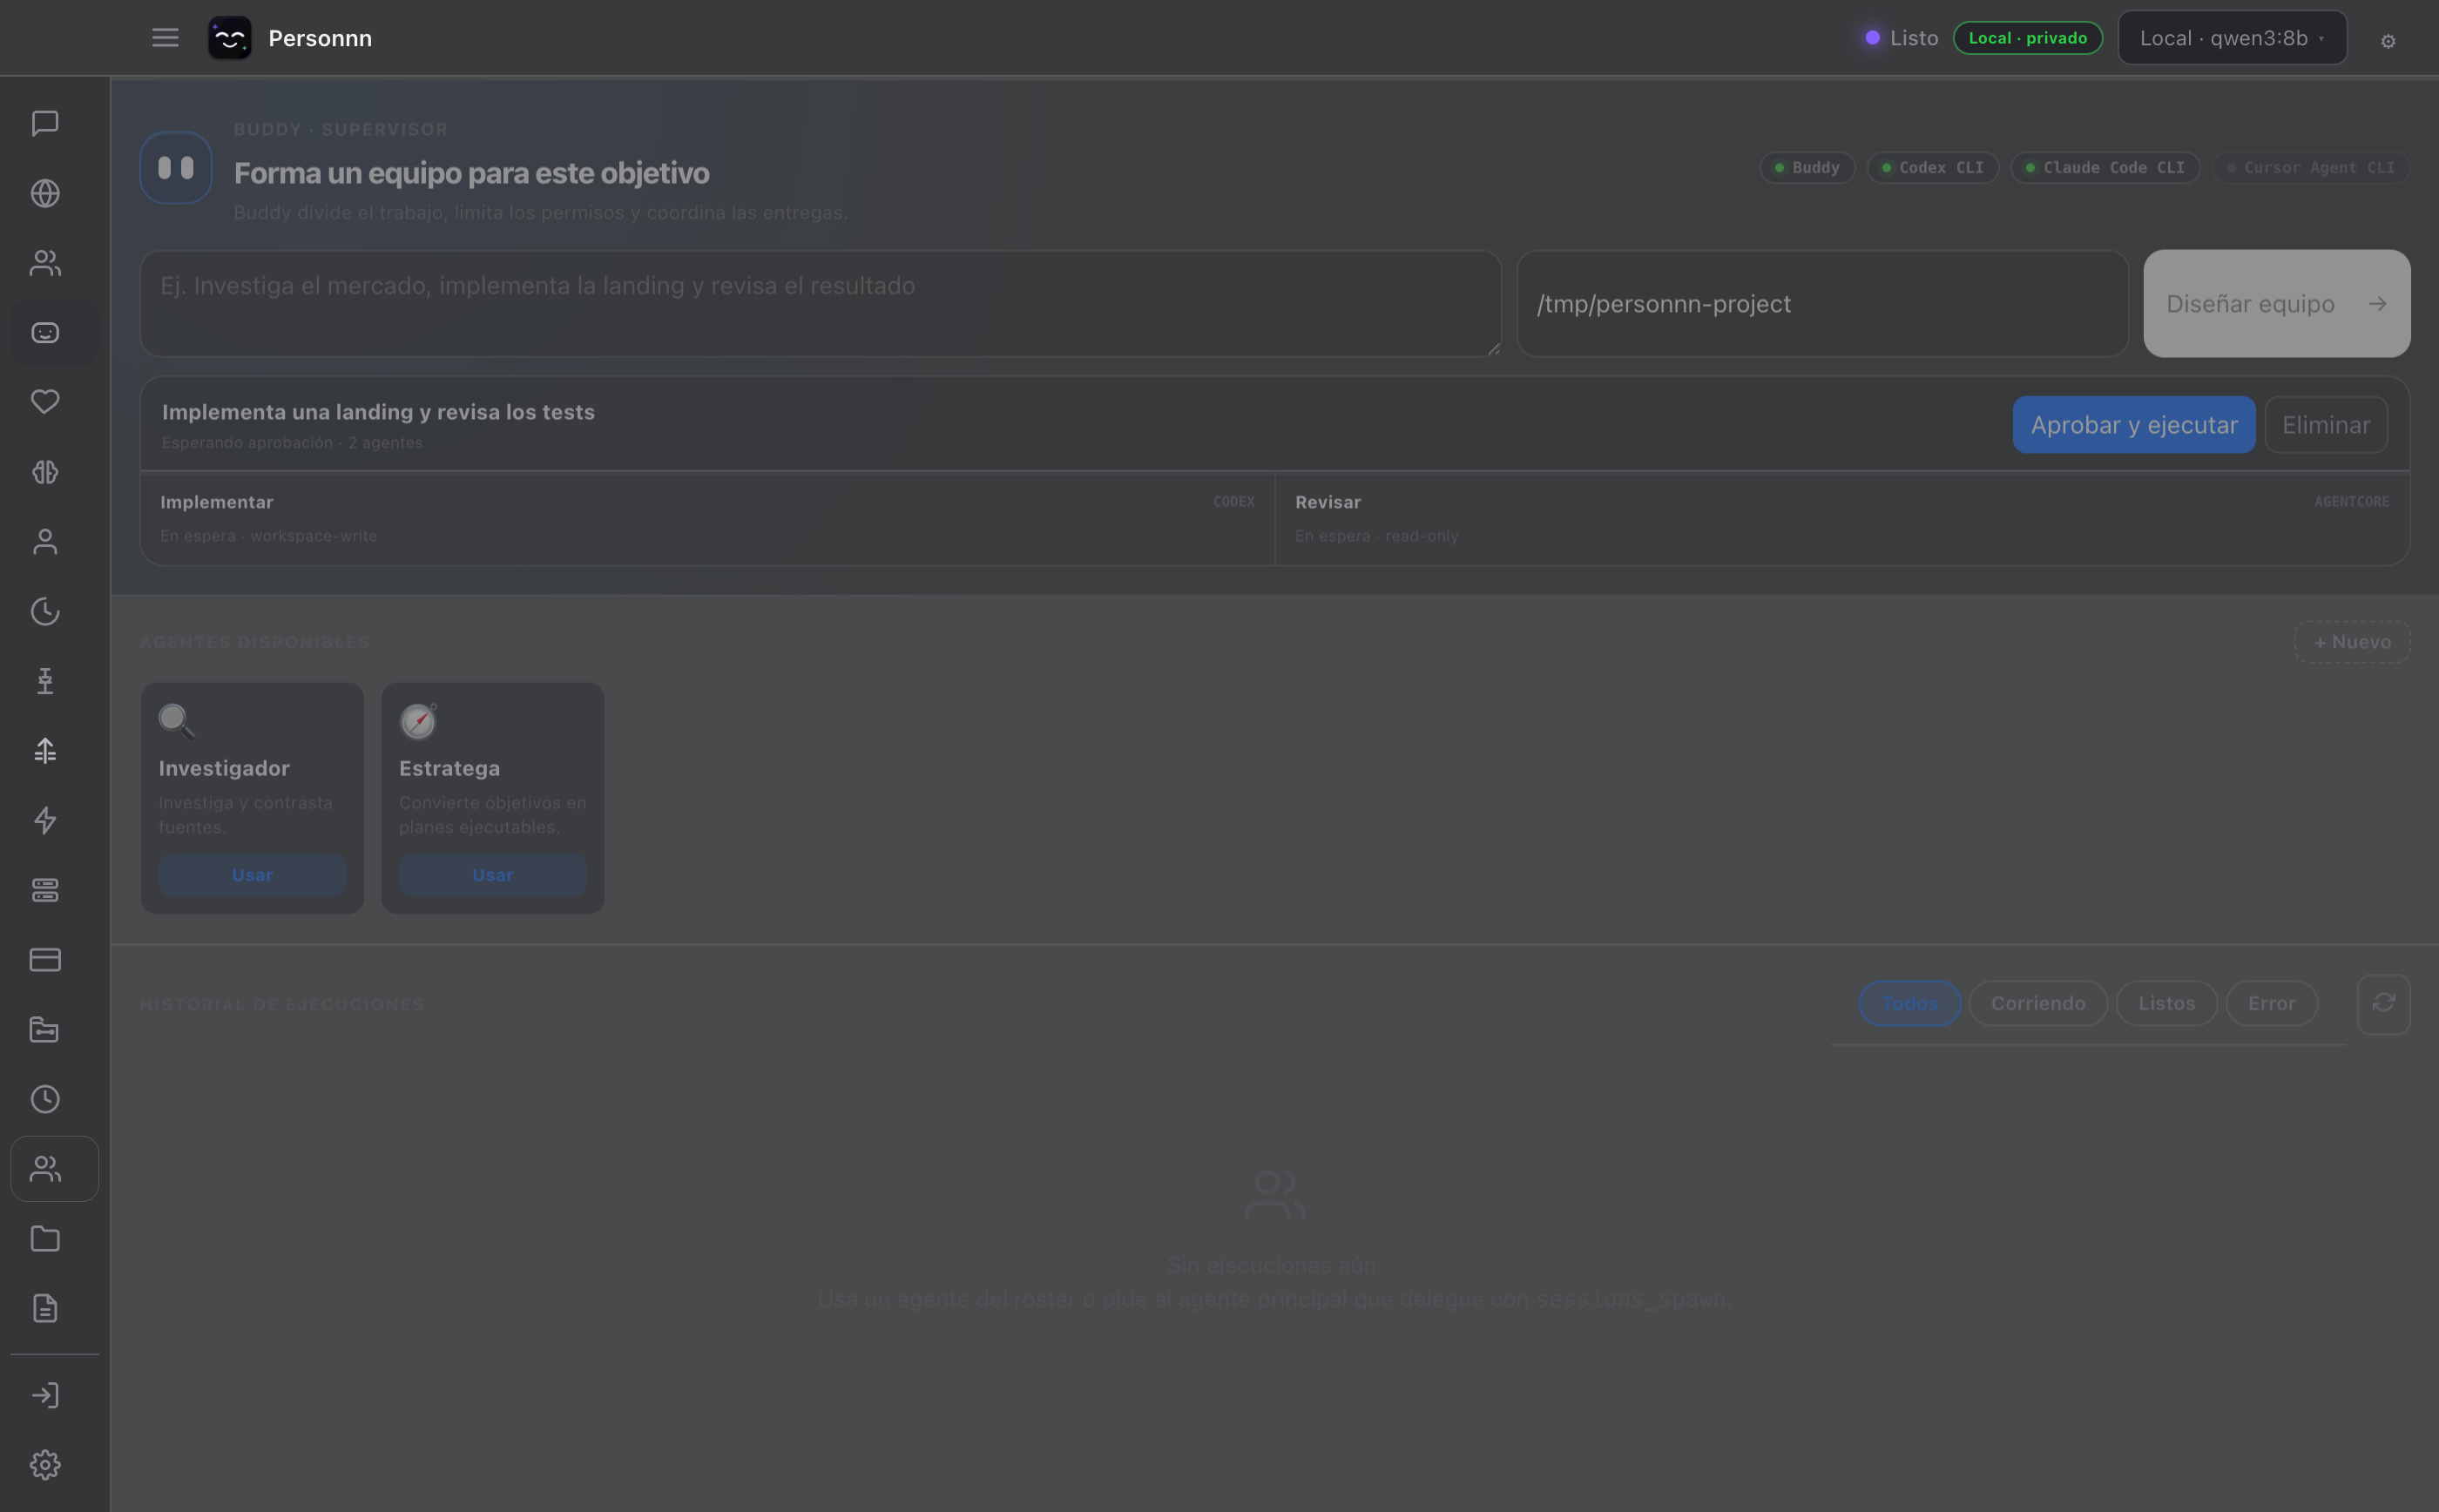Click the sign-in arrow sidebar icon
This screenshot has width=2439, height=1512.
coord(45,1395)
